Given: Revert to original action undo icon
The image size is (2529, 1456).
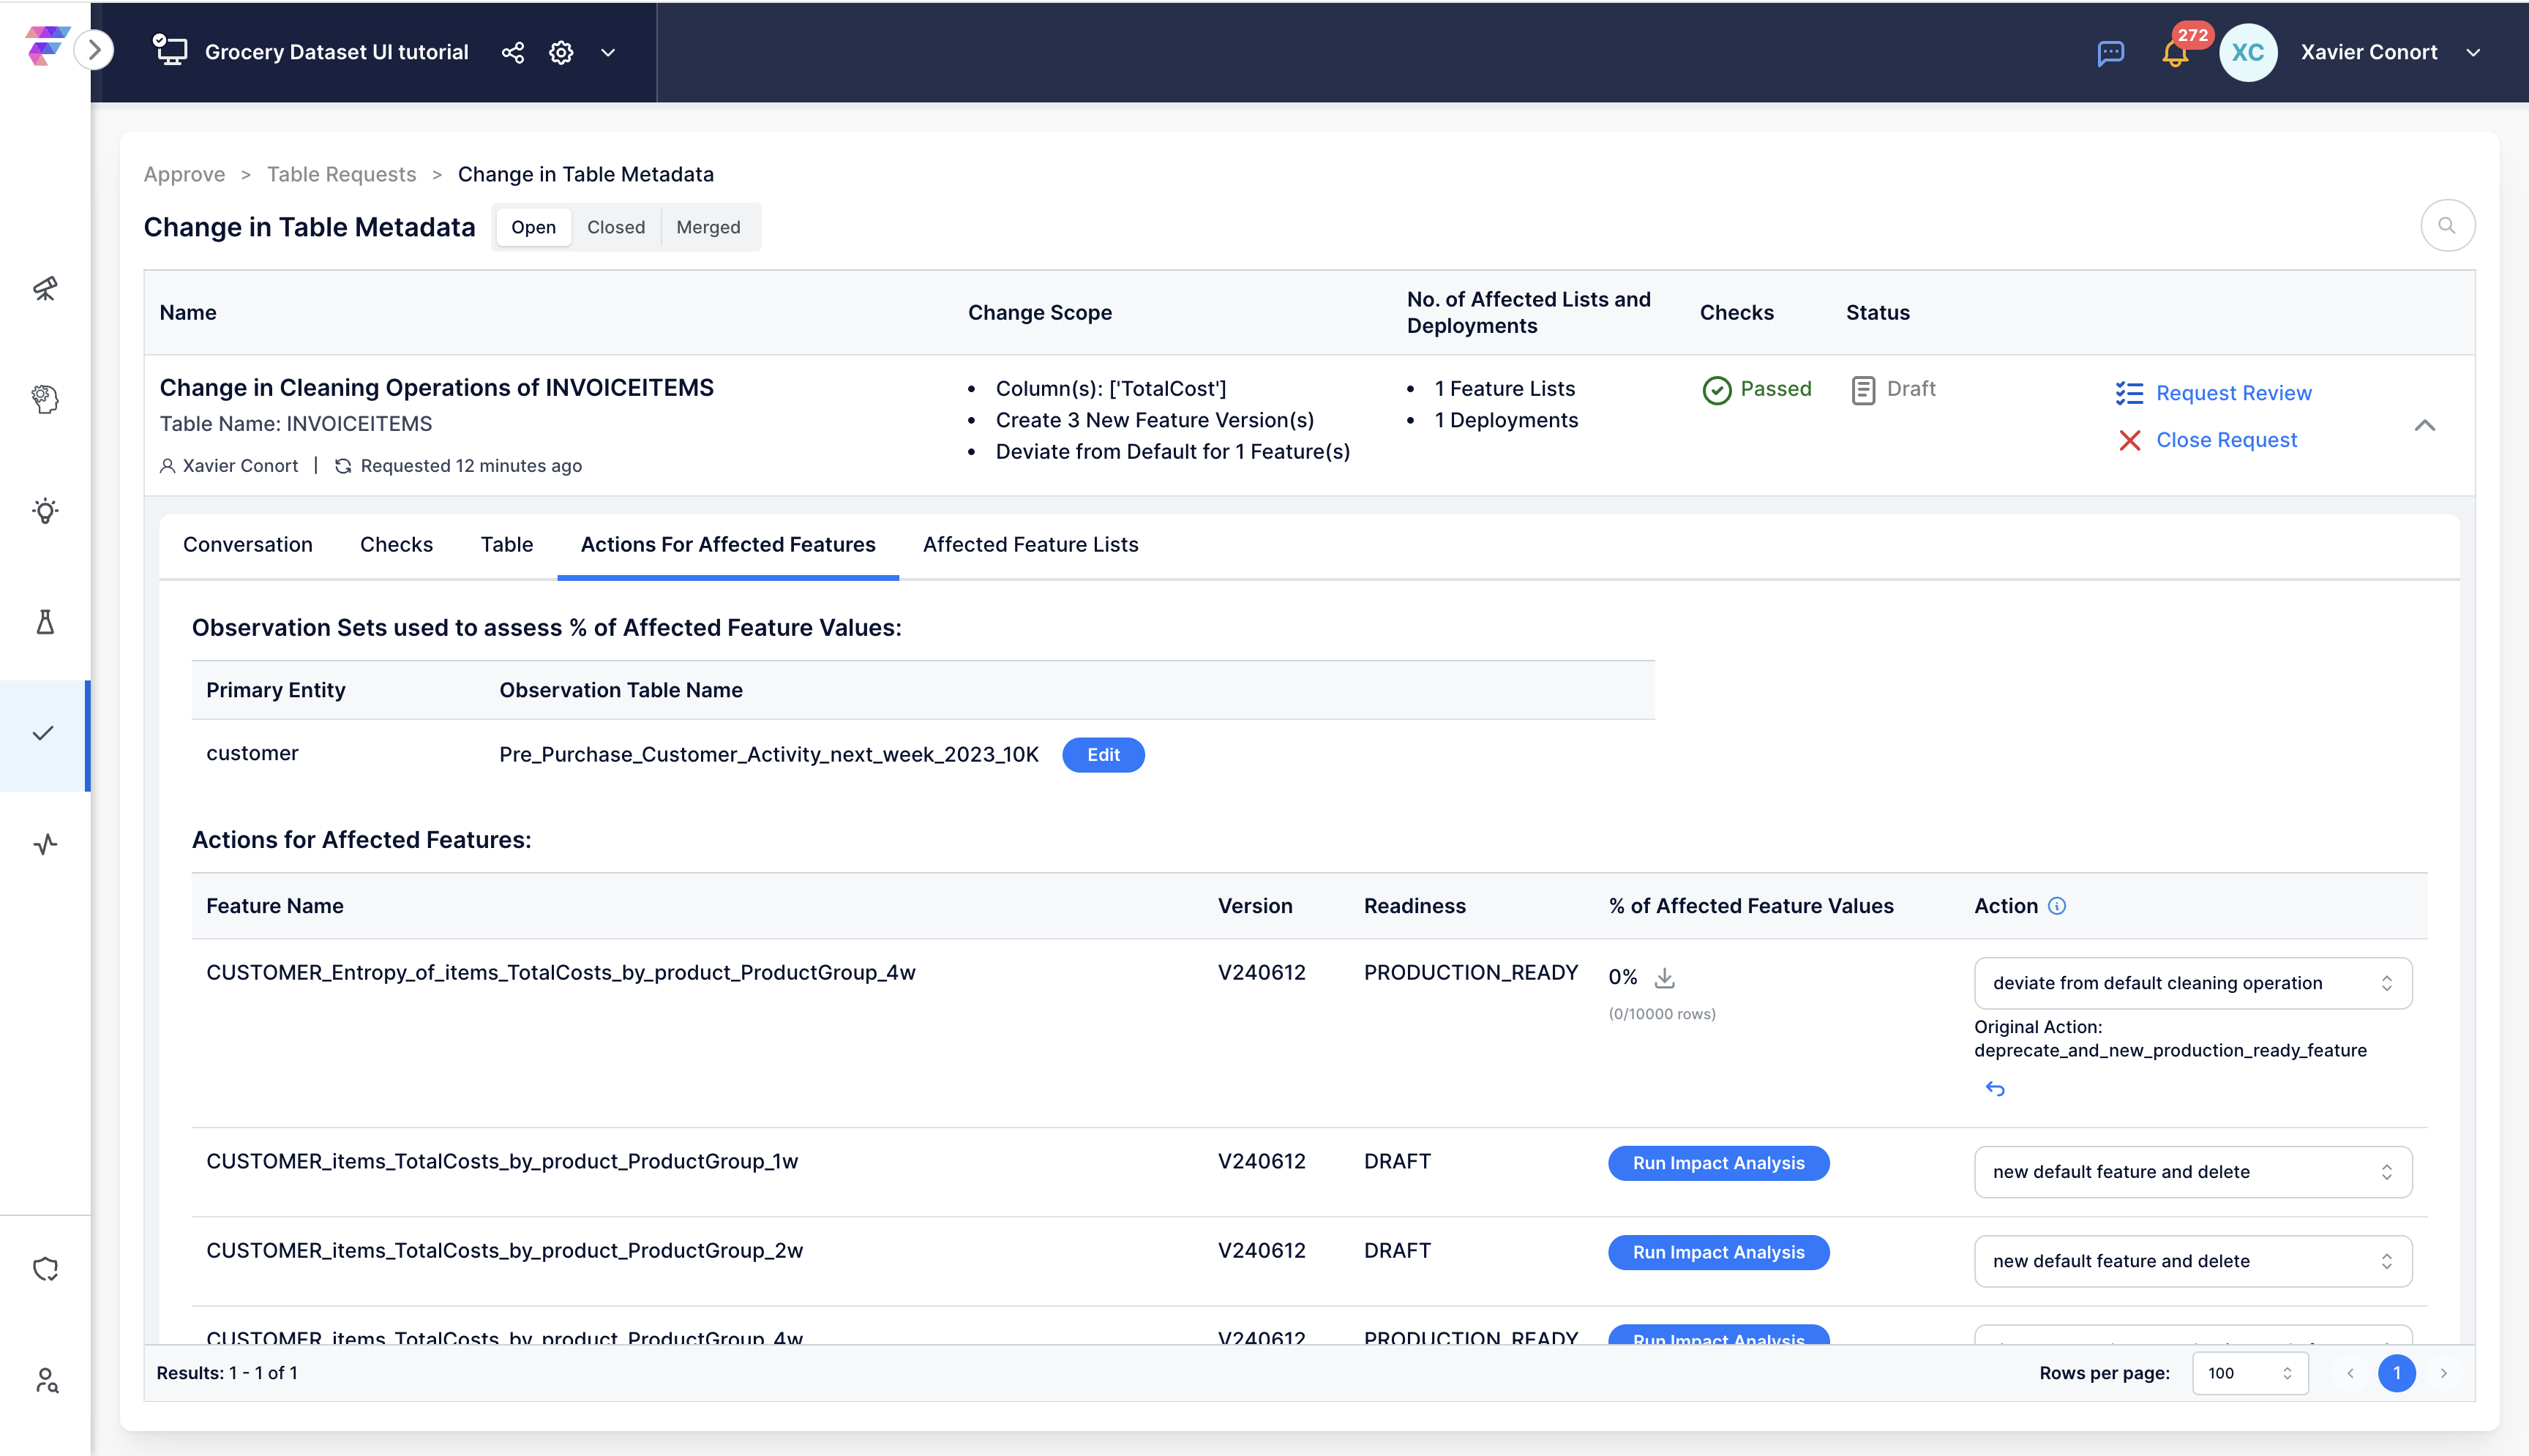Looking at the screenshot, I should tap(1995, 1088).
